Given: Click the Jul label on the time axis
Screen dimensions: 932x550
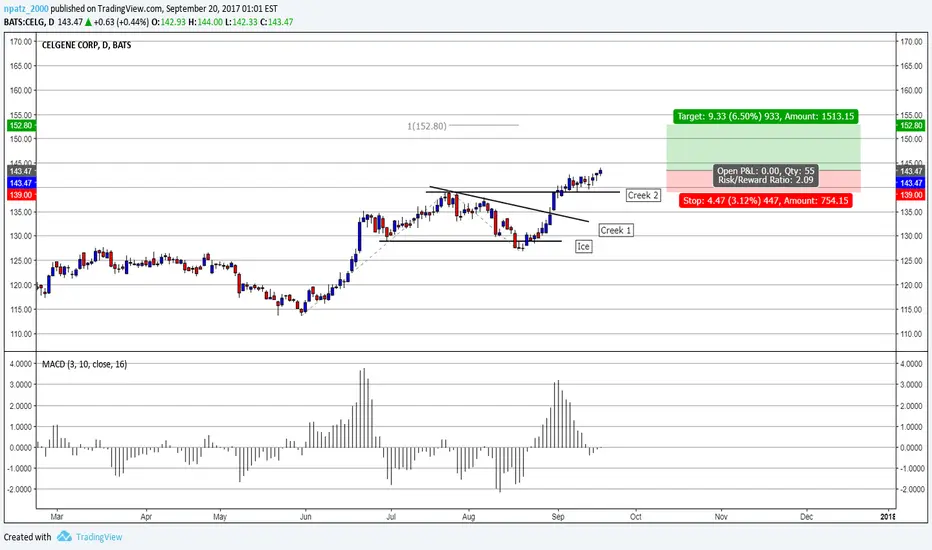Looking at the screenshot, I should 391,517.
